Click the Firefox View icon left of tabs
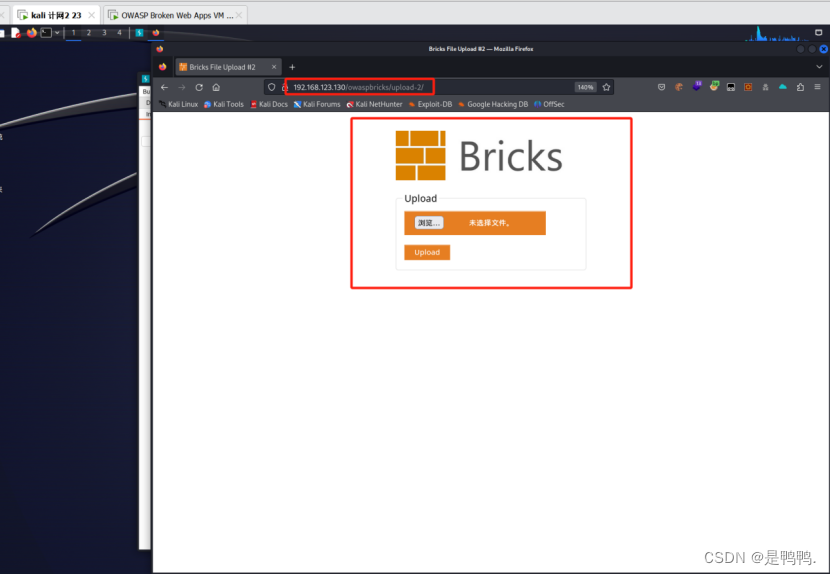Viewport: 831px width, 575px height. [163, 67]
